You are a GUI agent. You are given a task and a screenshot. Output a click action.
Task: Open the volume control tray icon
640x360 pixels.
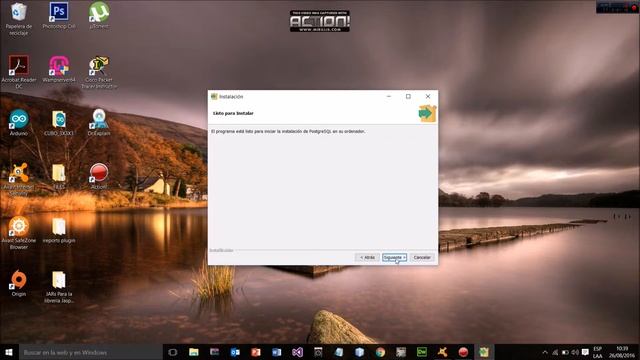tap(575, 352)
